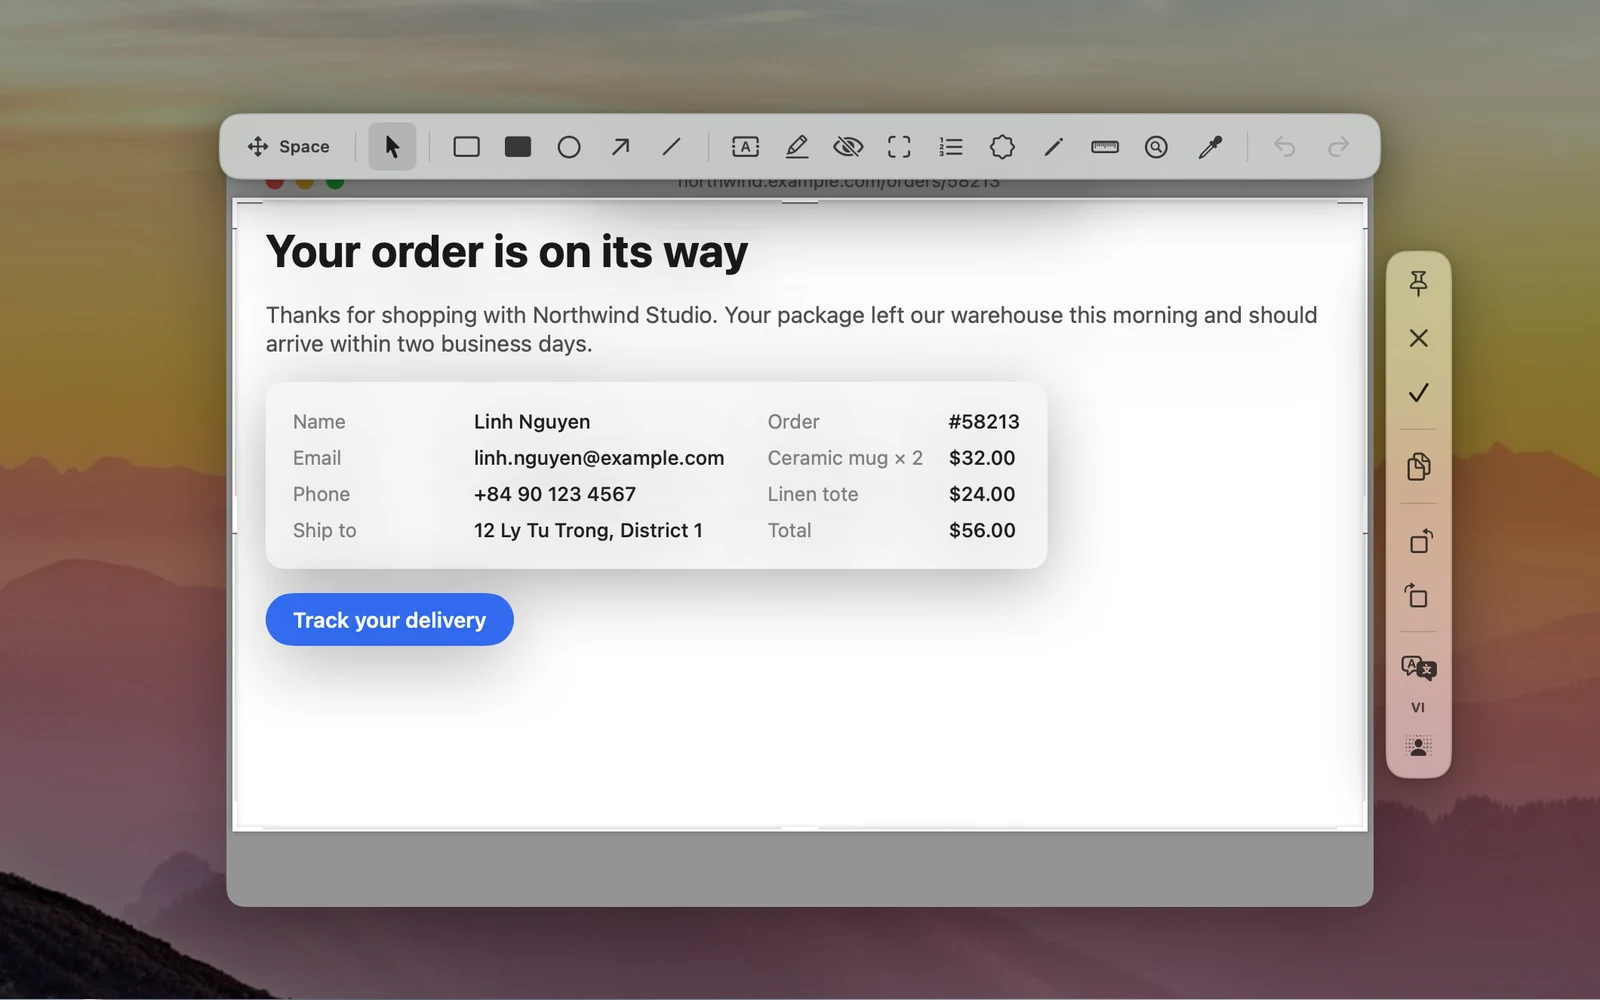Select the magnifier loupe tool
The width and height of the screenshot is (1600, 1000).
pyautogui.click(x=1156, y=147)
